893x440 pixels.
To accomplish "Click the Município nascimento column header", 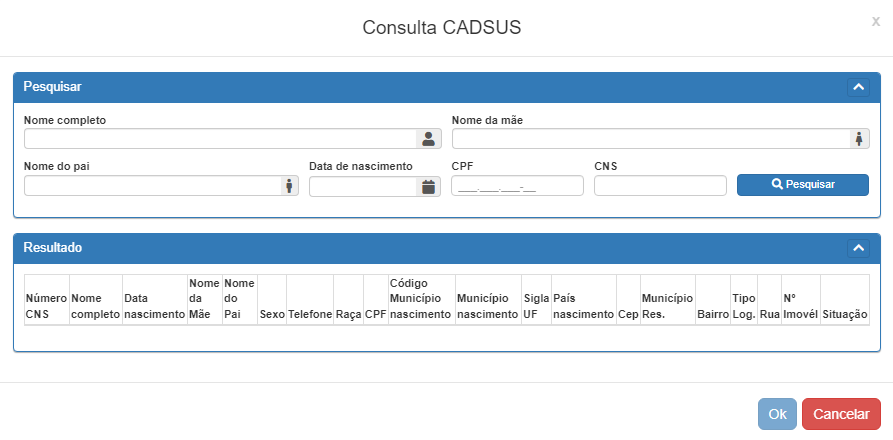I will 488,306.
